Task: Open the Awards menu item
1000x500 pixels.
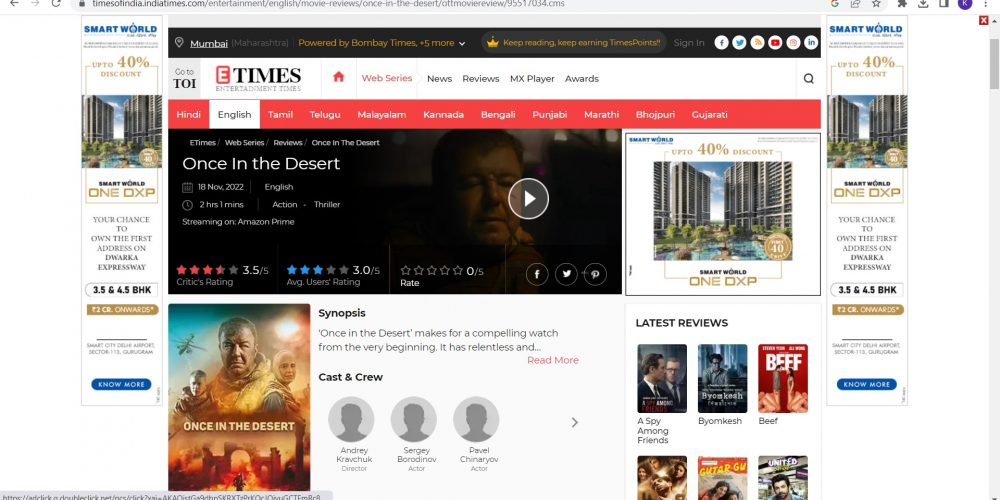Action: (582, 78)
